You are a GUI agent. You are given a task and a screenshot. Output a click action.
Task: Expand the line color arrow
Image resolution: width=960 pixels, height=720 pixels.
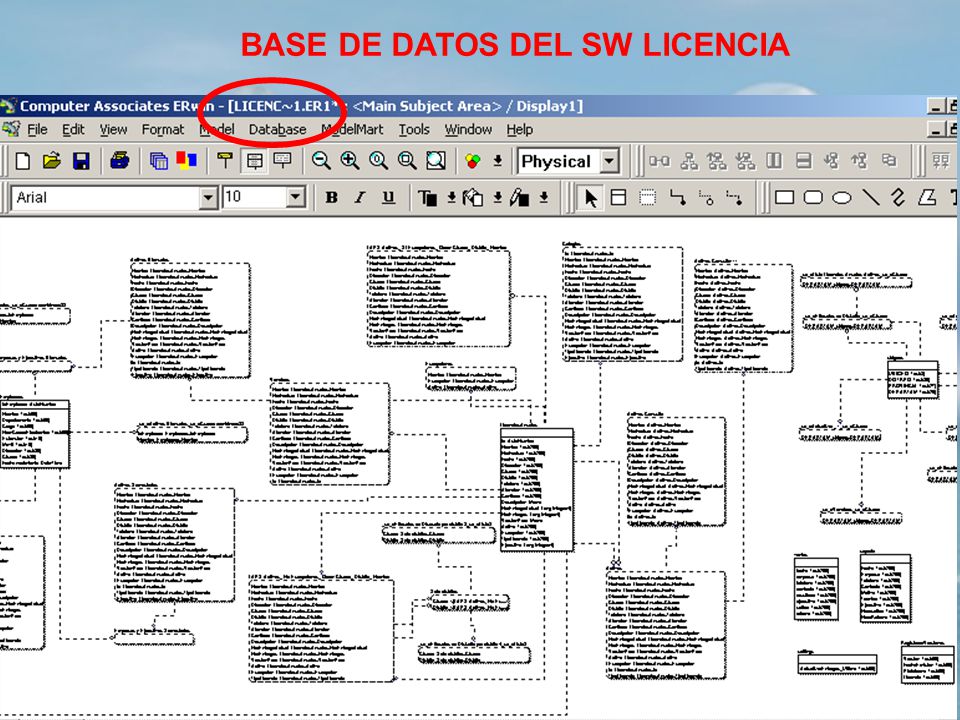click(544, 197)
